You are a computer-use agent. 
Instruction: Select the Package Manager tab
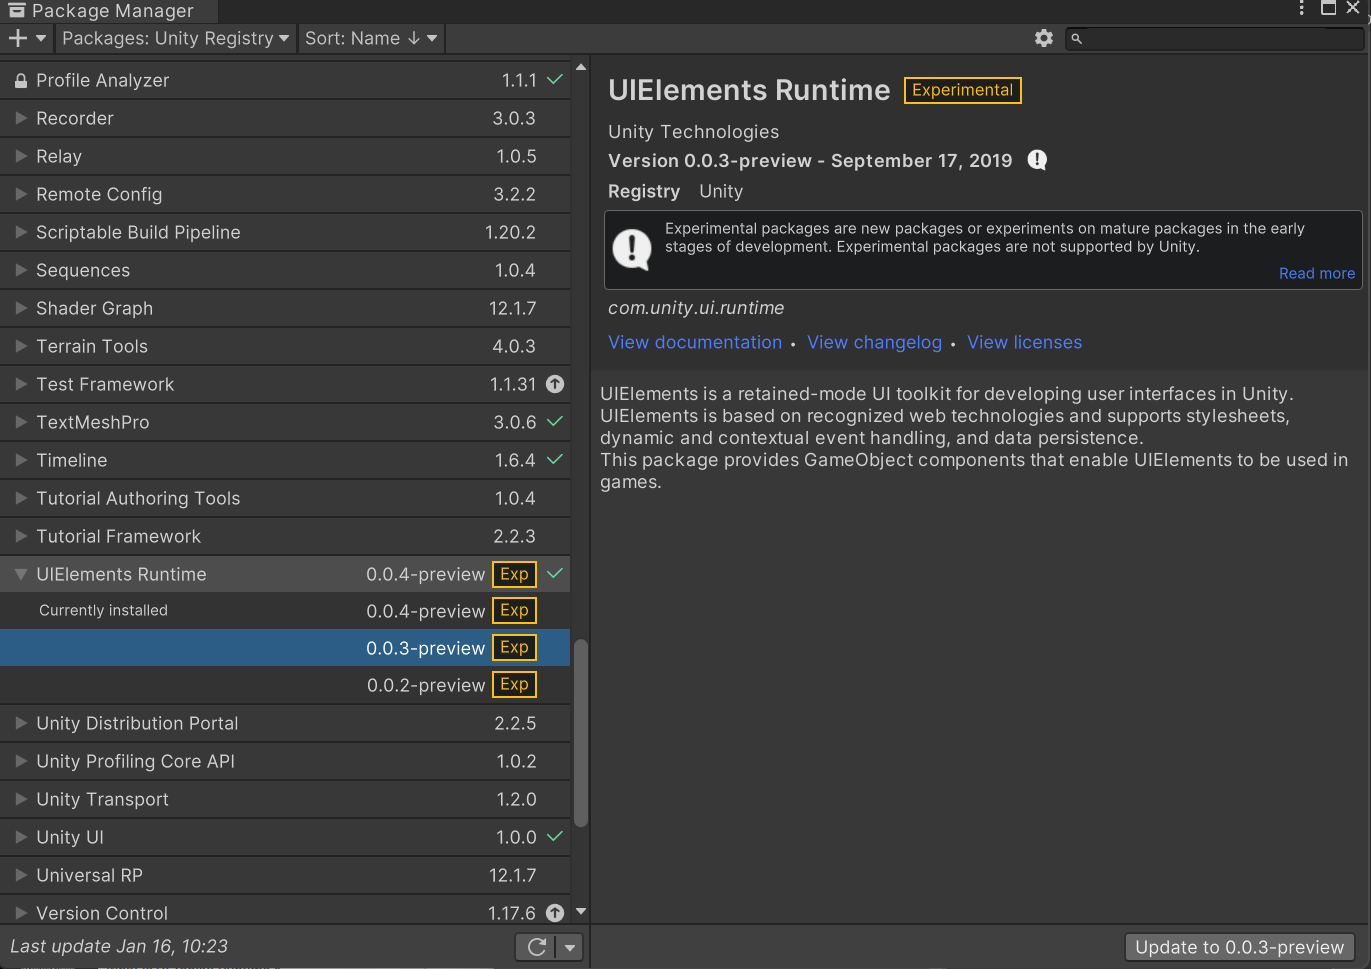(x=109, y=11)
